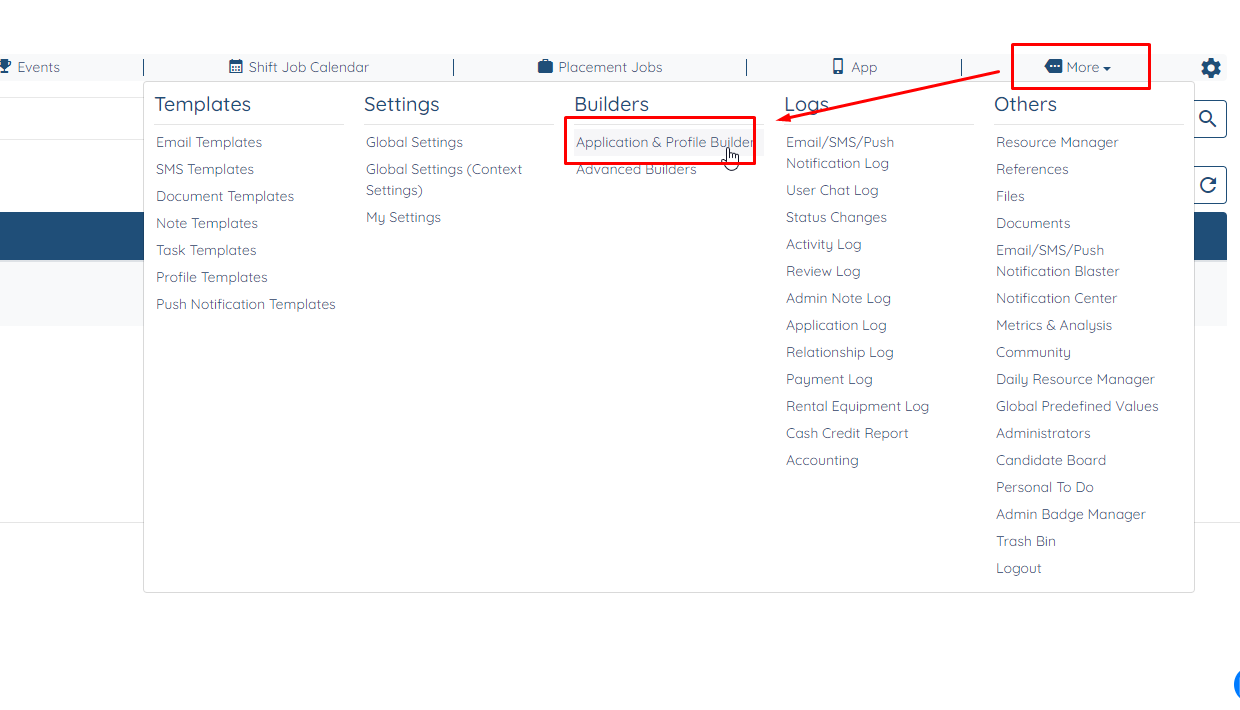Switch to the Shift Job Calendar tab
This screenshot has height=710, width=1240.
(300, 66)
